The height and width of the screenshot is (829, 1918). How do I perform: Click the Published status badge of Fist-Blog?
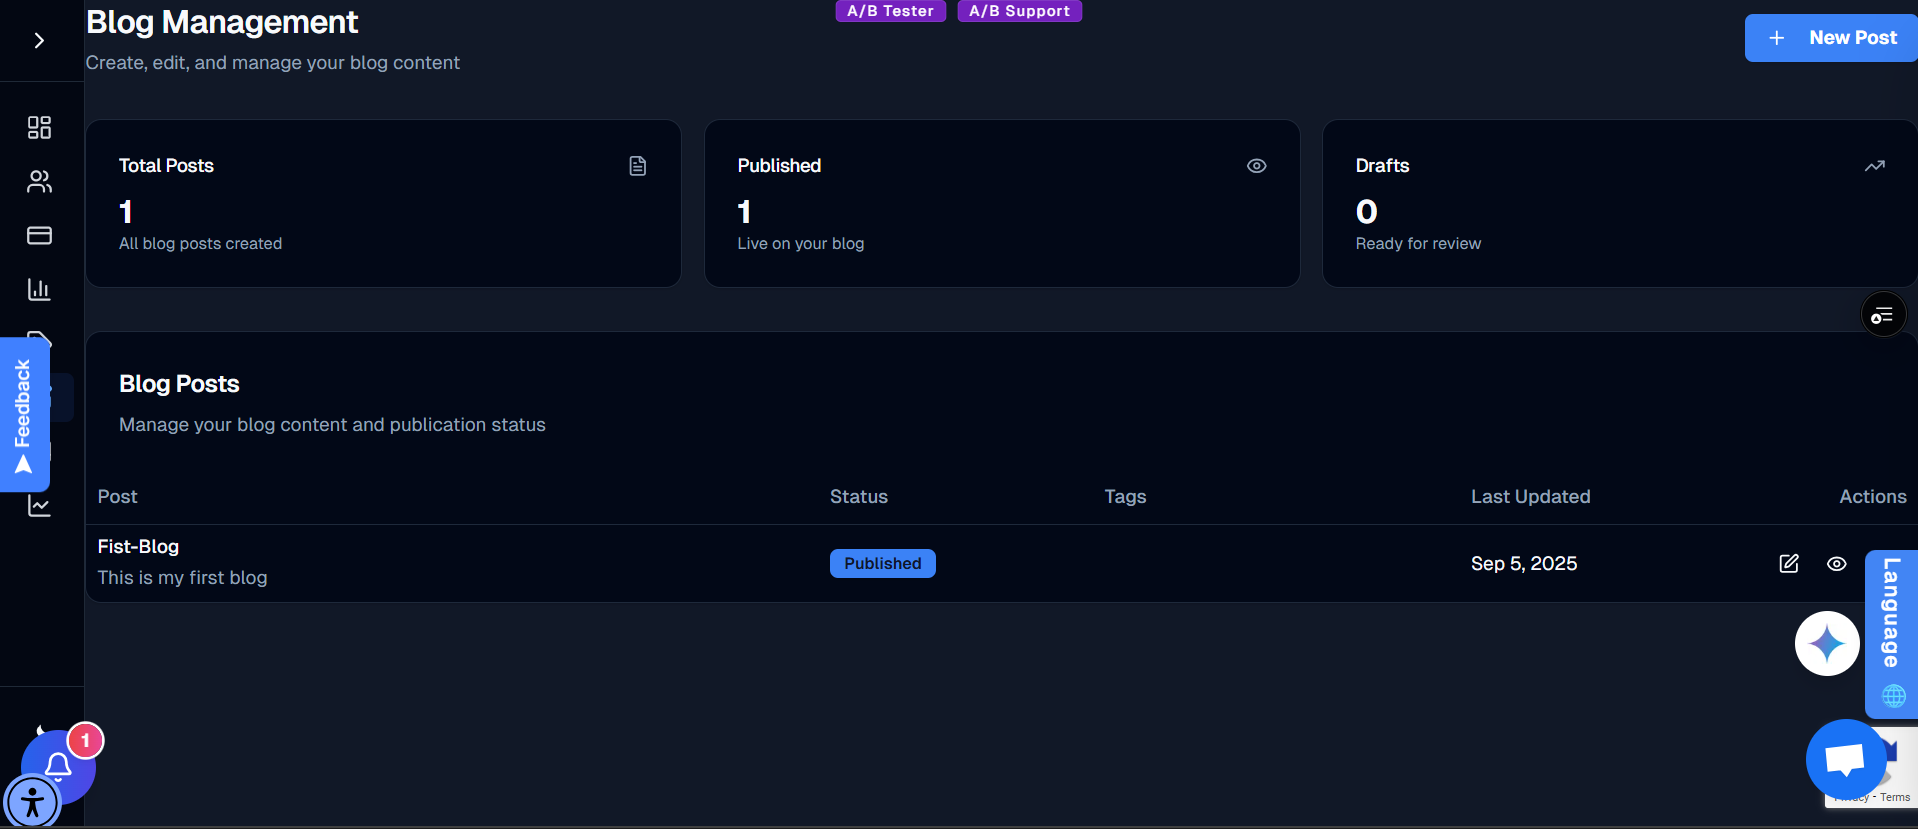tap(883, 563)
